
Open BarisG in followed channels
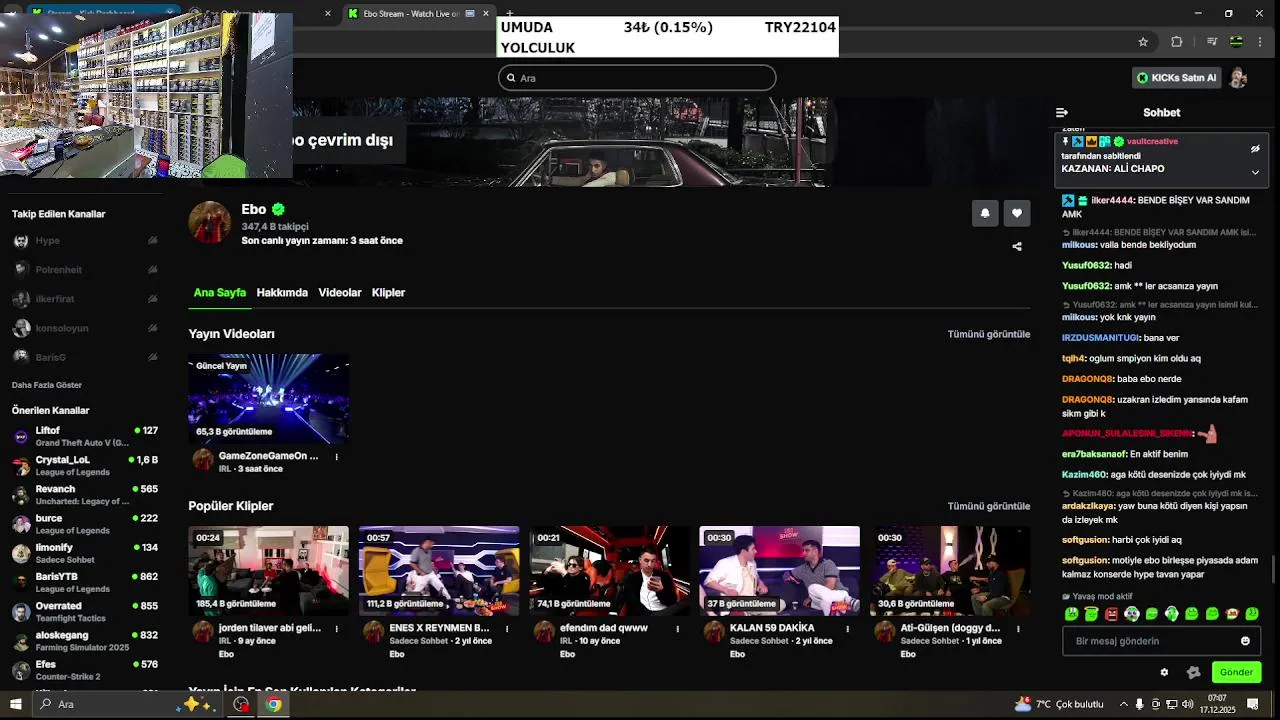85,357
